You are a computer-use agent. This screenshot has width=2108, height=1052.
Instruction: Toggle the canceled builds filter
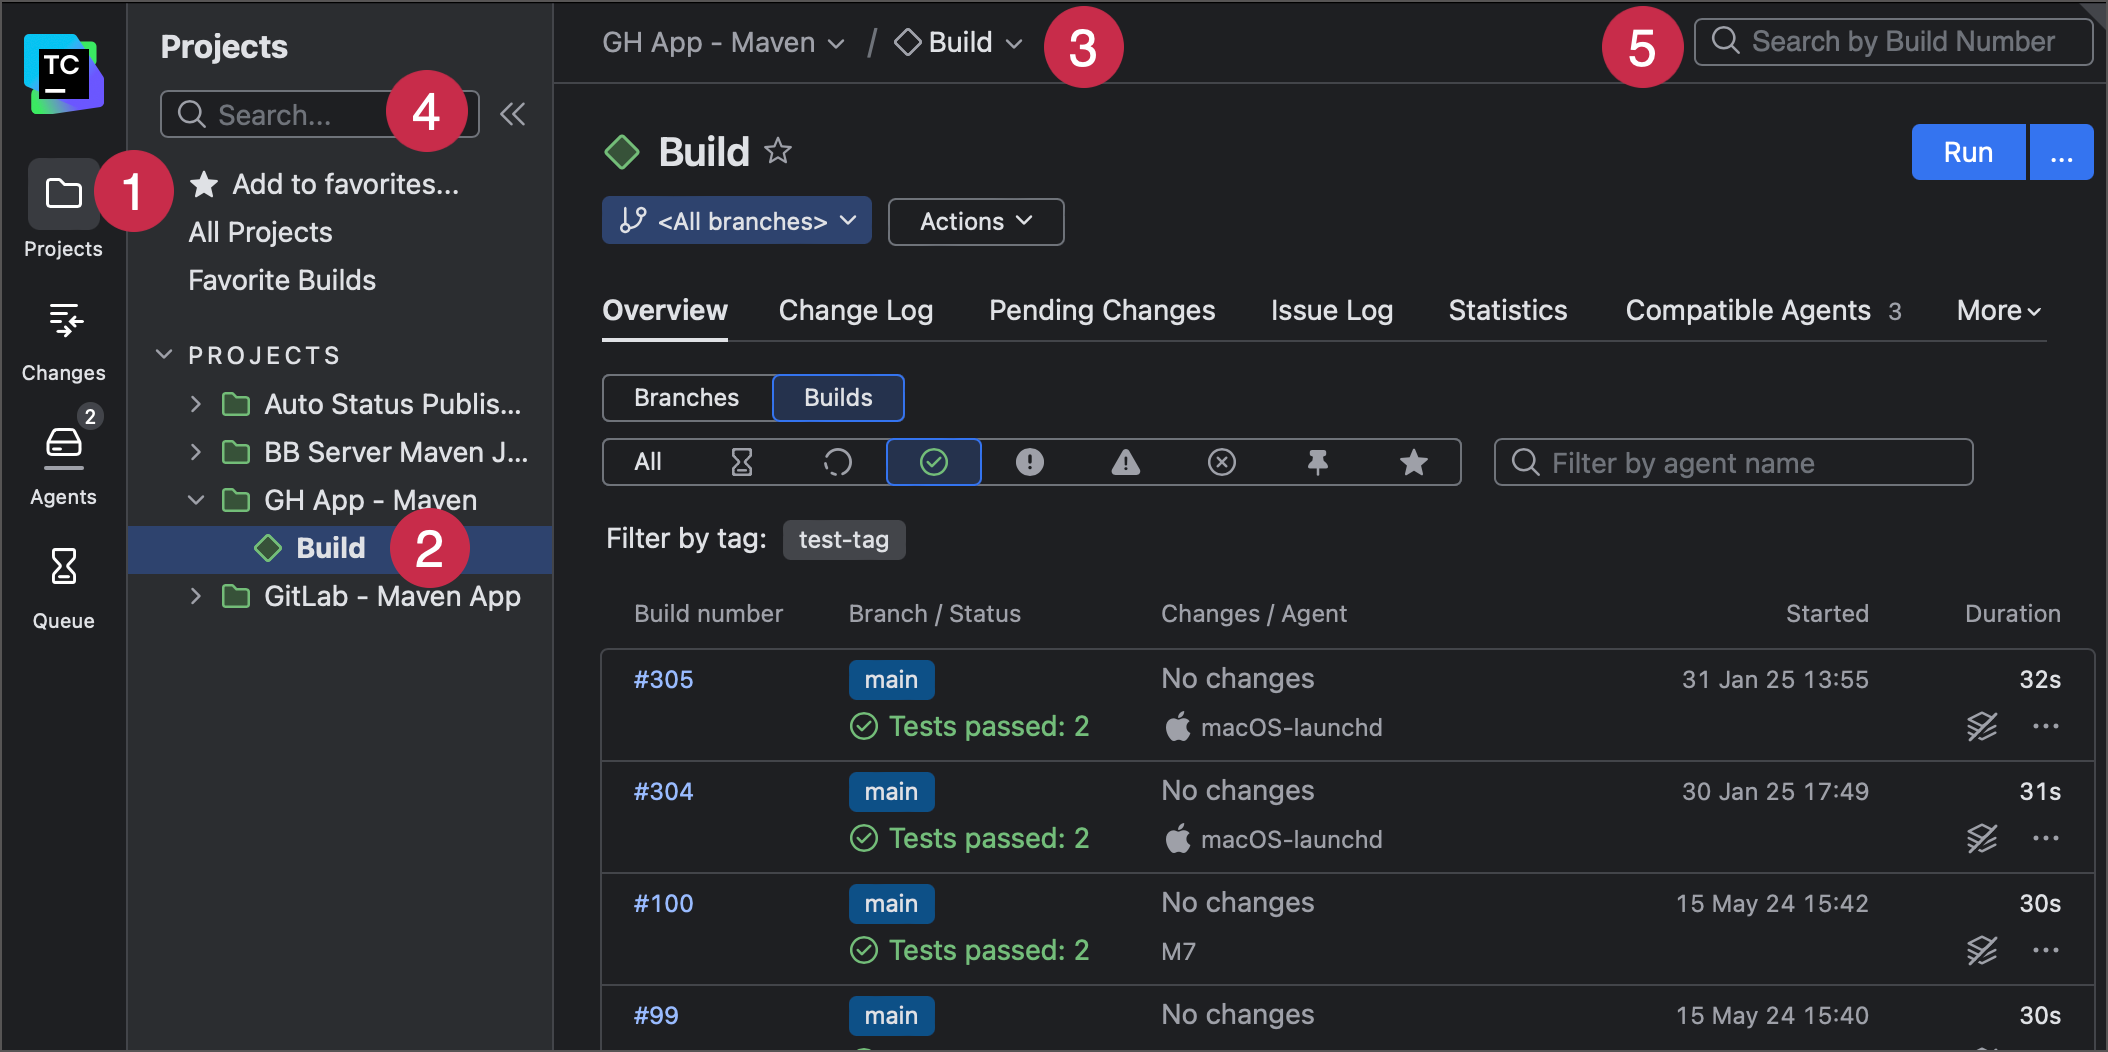1221,462
